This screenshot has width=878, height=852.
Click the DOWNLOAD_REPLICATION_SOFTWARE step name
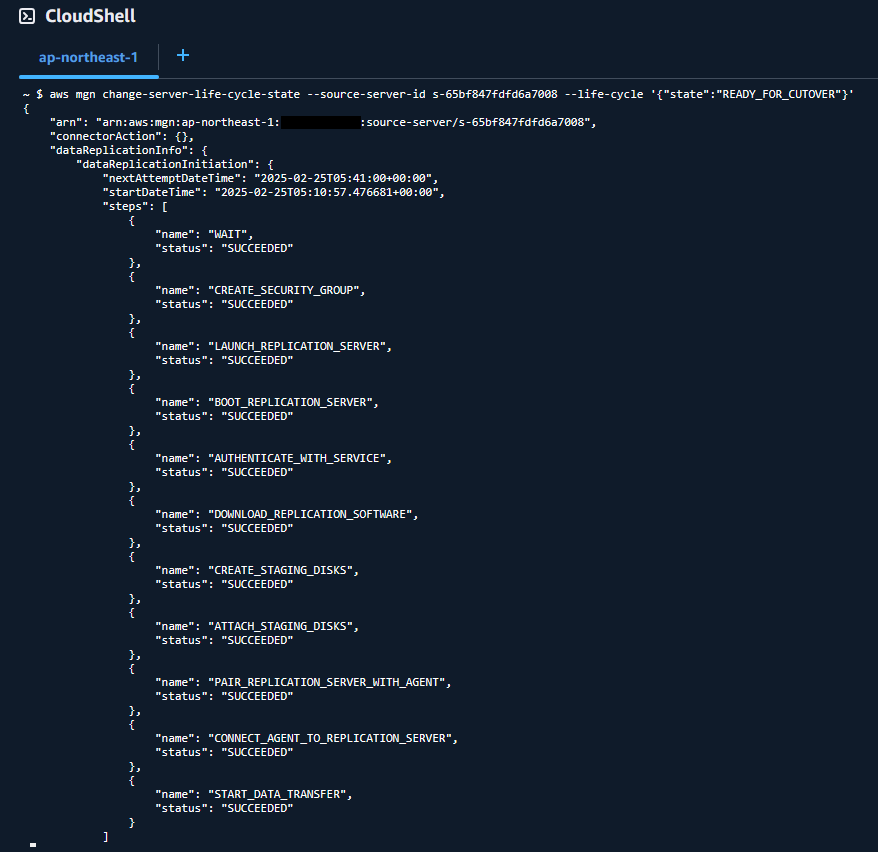(310, 514)
